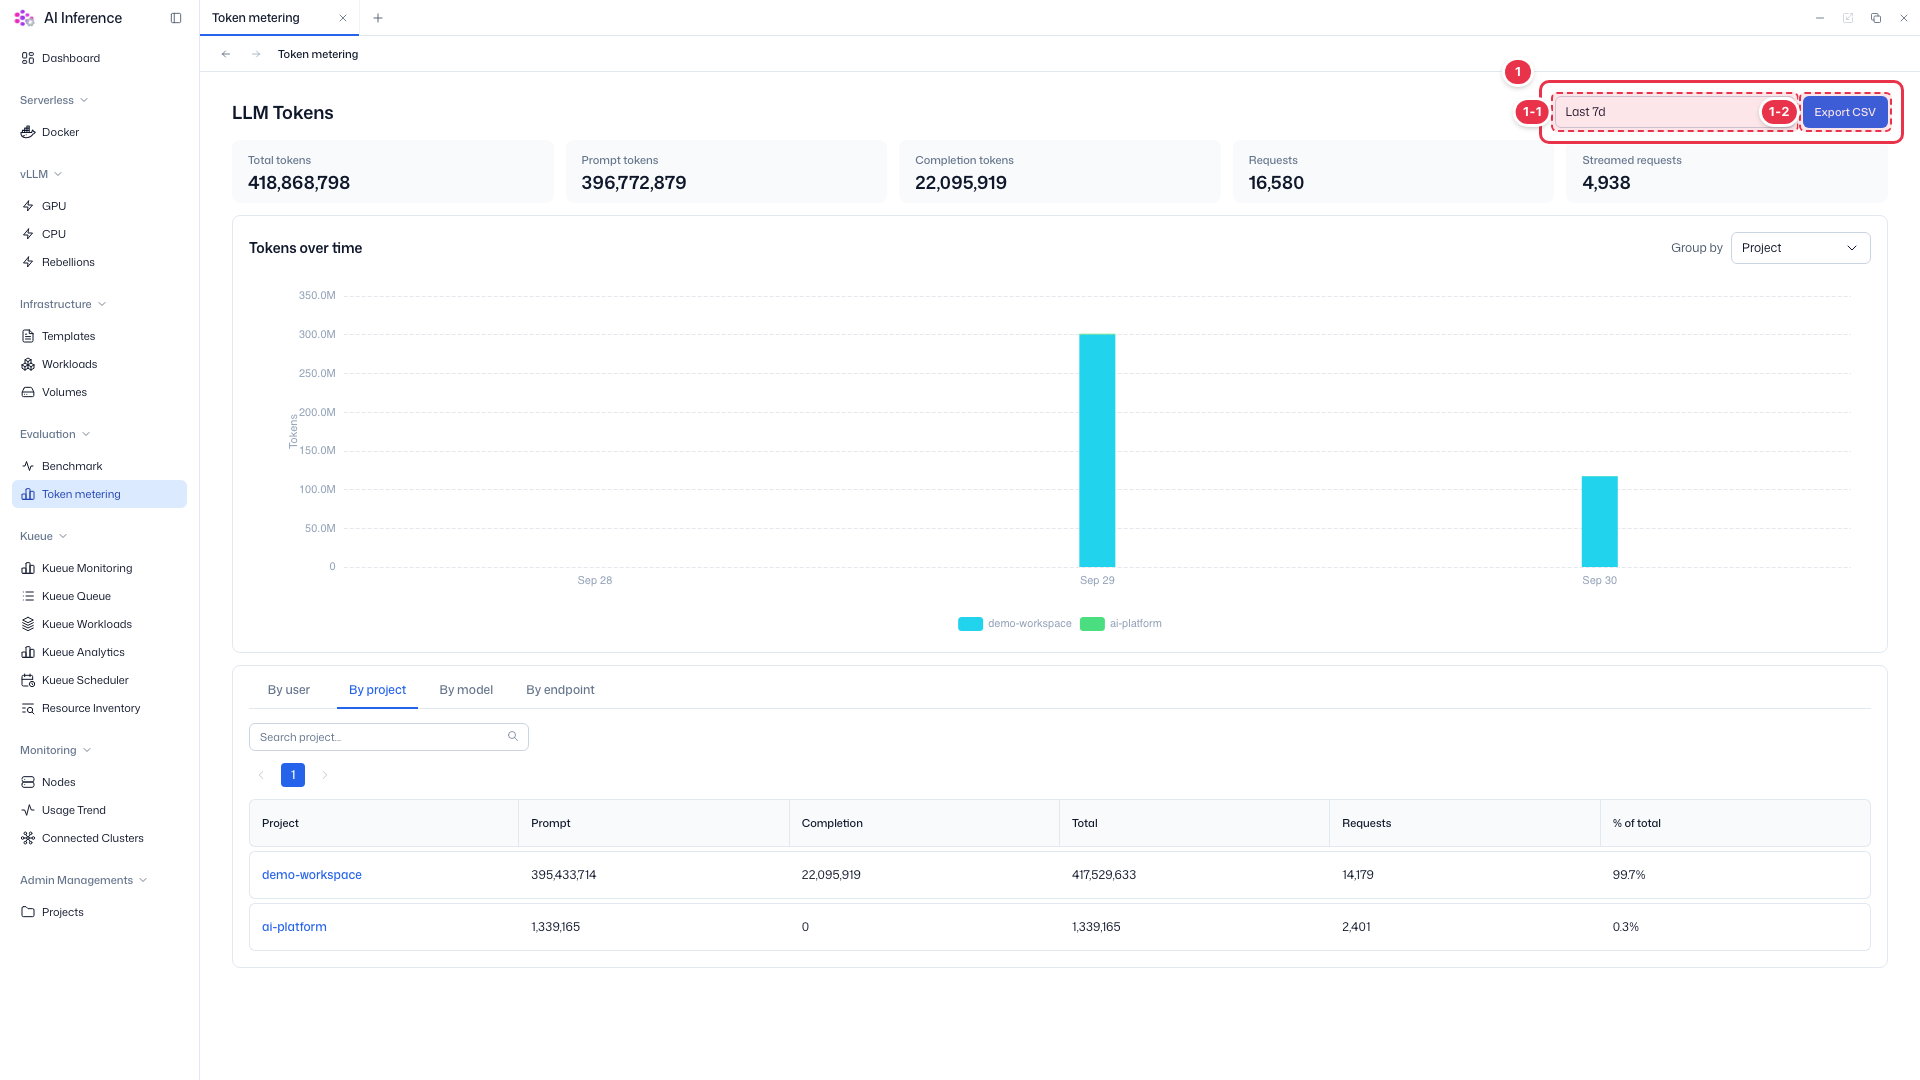The image size is (1920, 1080).
Task: Export token data as CSV
Action: tap(1845, 112)
